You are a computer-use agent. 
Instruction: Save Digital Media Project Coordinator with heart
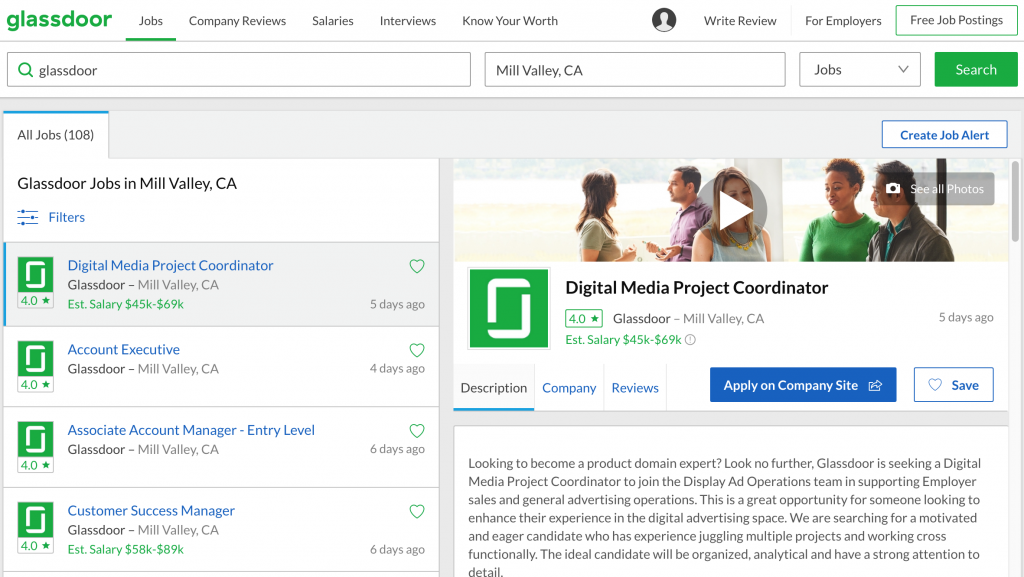point(417,266)
